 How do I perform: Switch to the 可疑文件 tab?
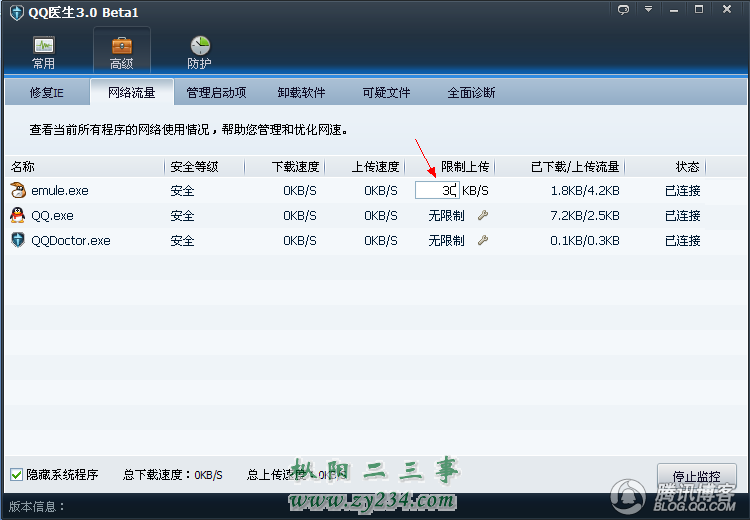pos(386,92)
